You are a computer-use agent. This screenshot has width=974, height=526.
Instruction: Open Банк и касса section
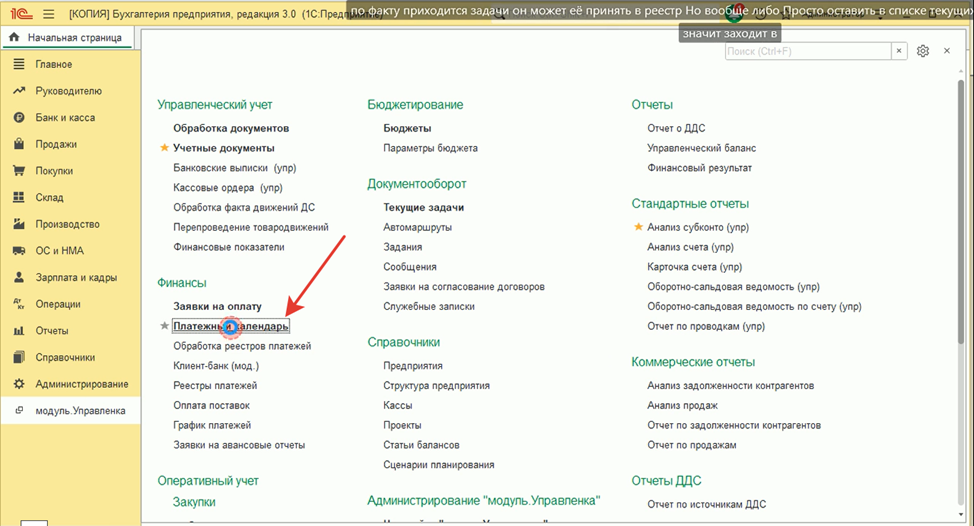pyautogui.click(x=70, y=117)
